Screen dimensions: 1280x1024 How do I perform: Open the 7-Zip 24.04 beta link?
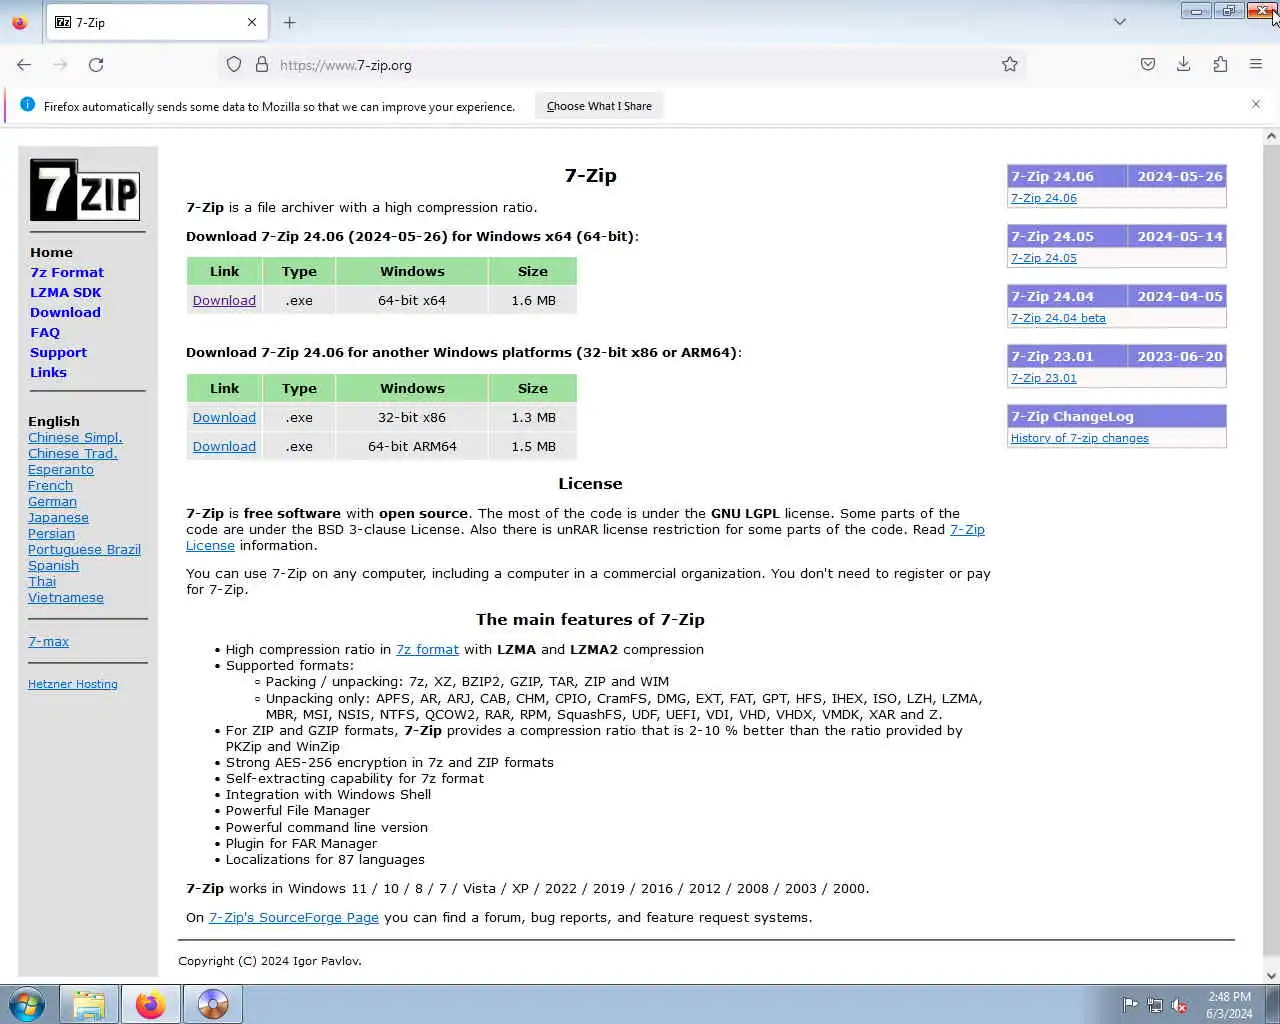tap(1058, 318)
